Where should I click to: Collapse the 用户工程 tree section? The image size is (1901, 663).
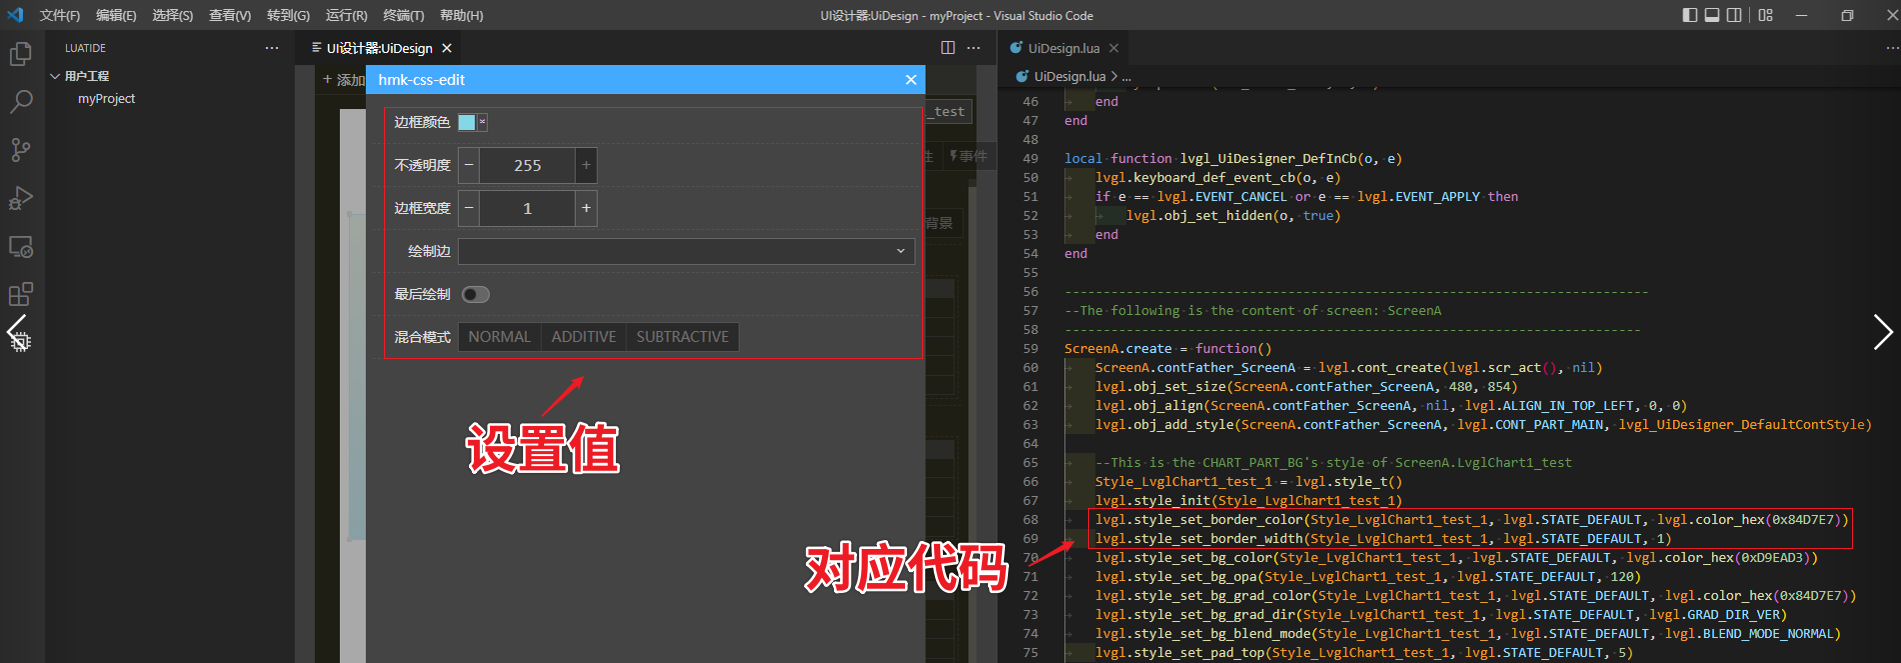(56, 76)
